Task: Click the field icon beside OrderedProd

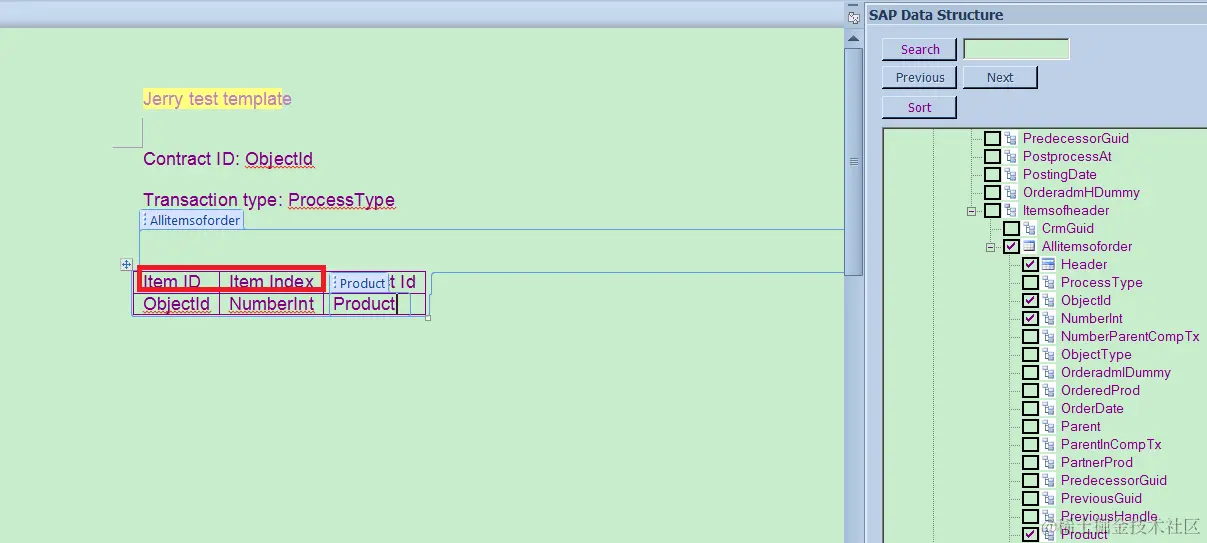Action: (1049, 390)
